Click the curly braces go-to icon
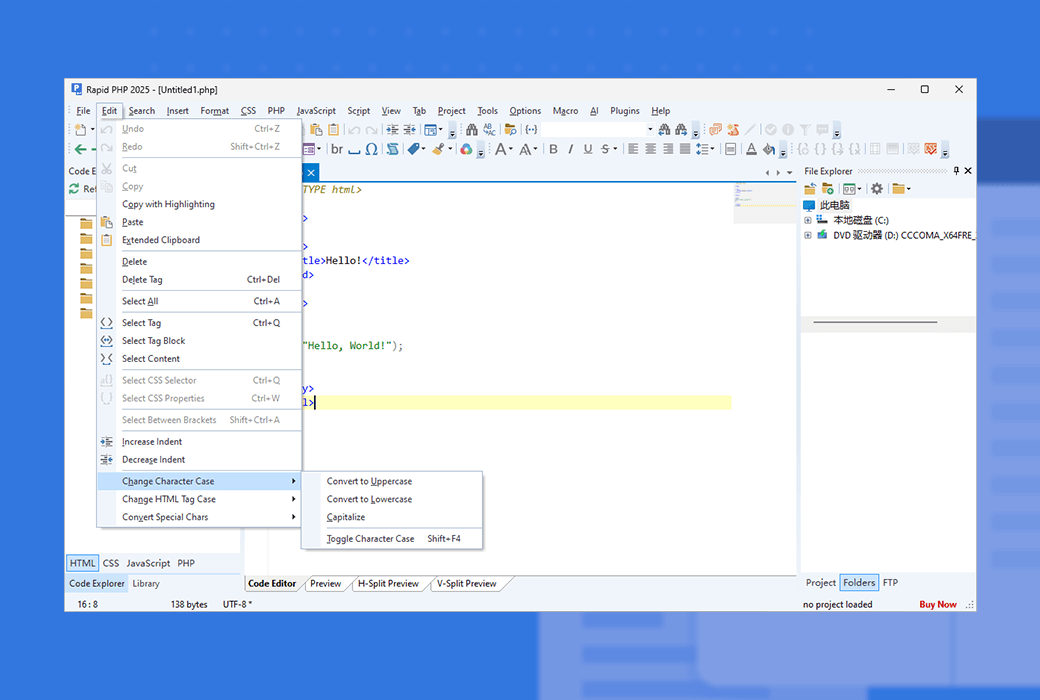 pyautogui.click(x=531, y=129)
